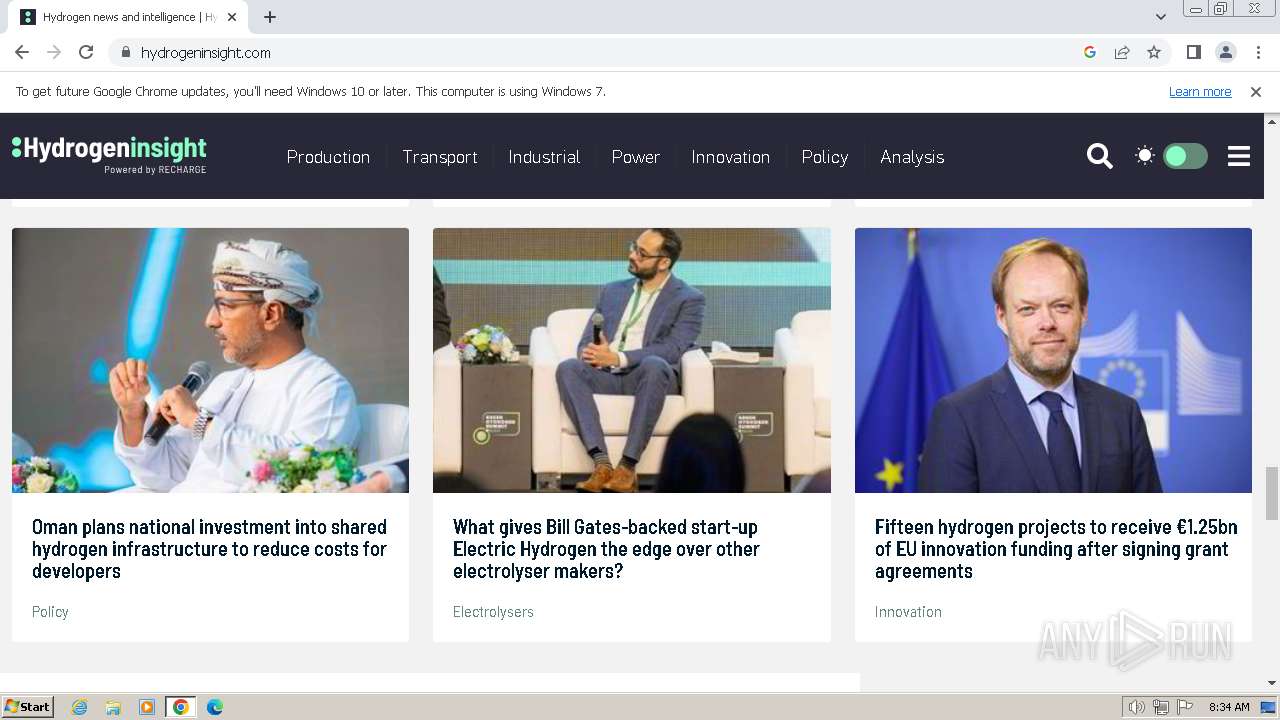The image size is (1280, 720).
Task: Read Fifteen hydrogen projects EU funding article
Action: 1056,549
